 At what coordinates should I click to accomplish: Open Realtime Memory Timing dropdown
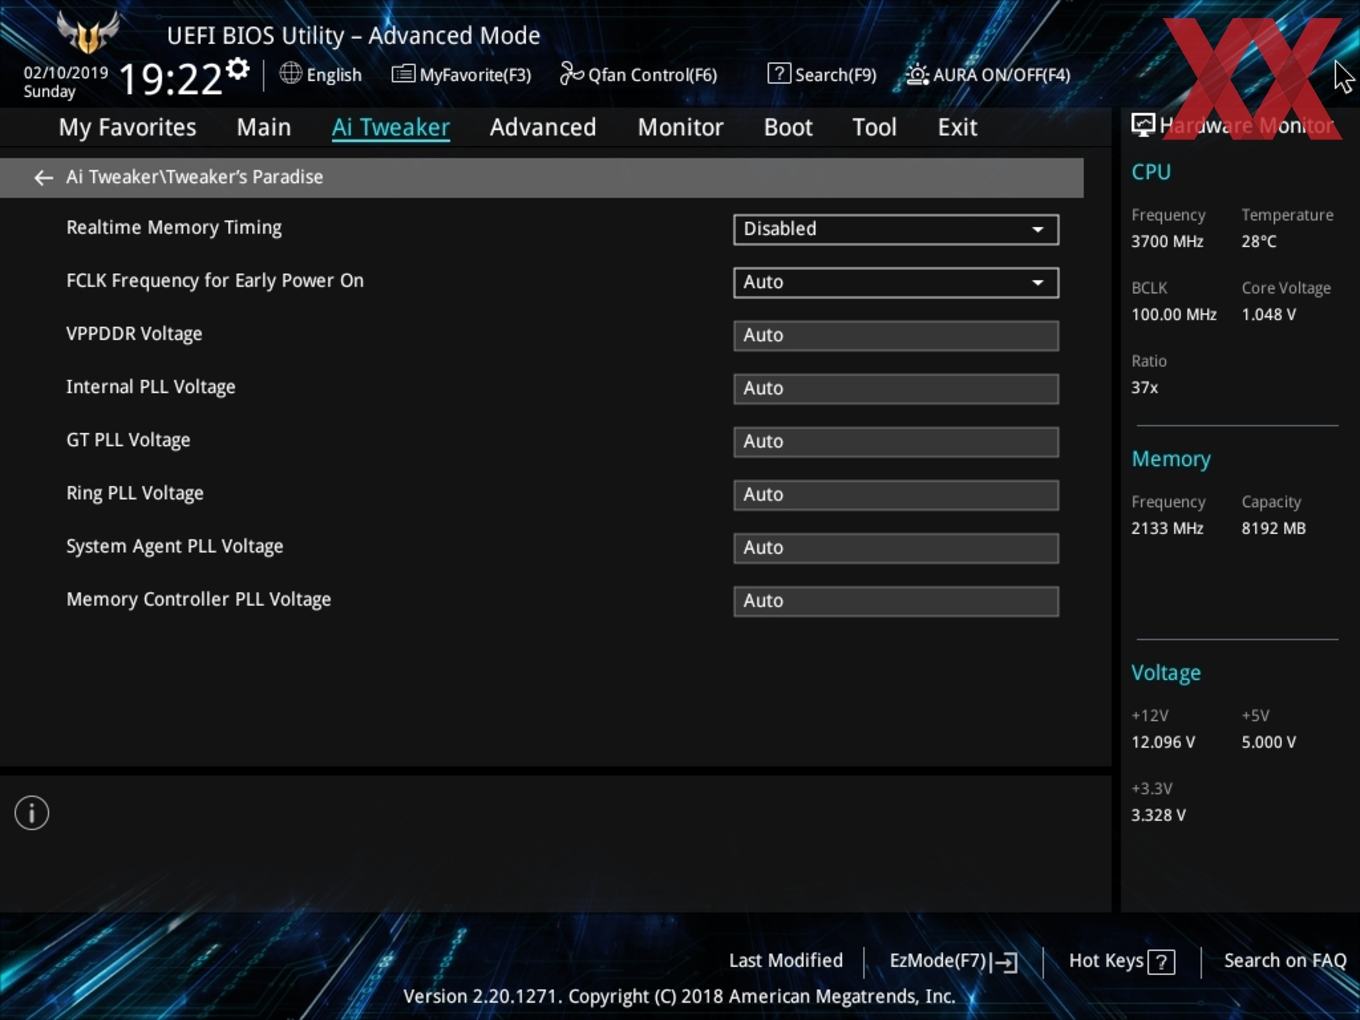click(x=896, y=229)
